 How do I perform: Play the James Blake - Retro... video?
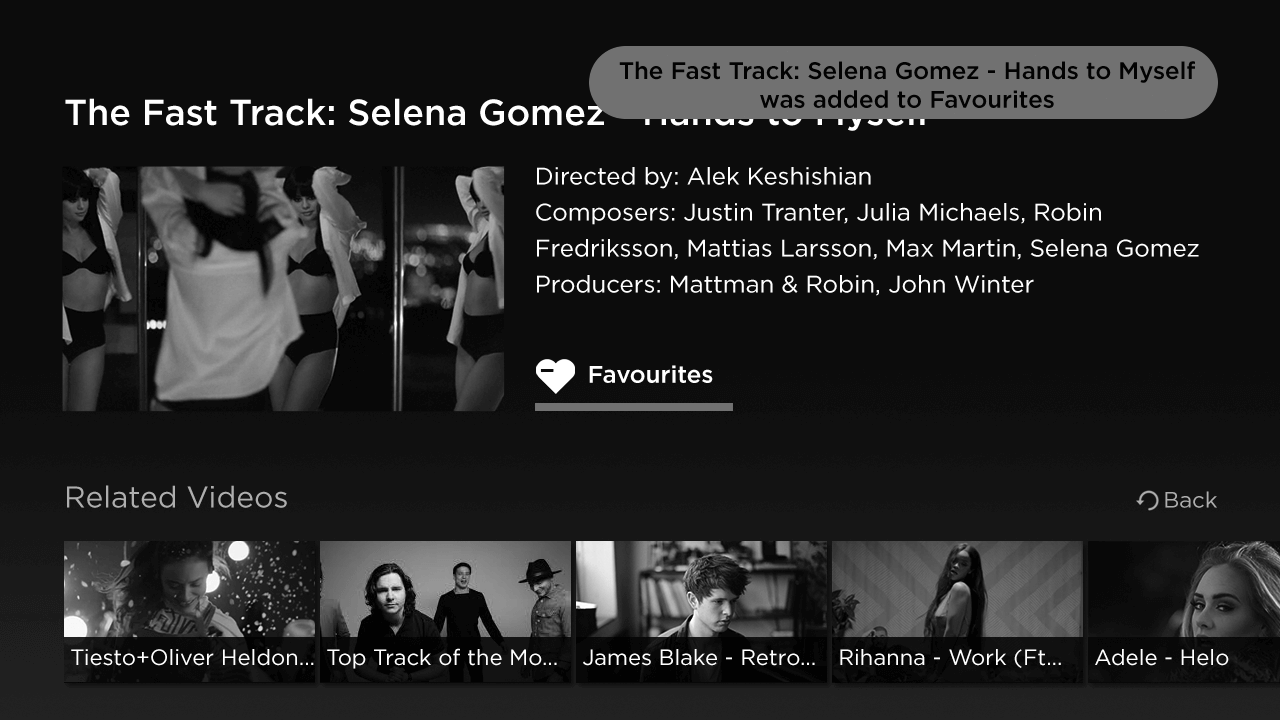point(702,611)
